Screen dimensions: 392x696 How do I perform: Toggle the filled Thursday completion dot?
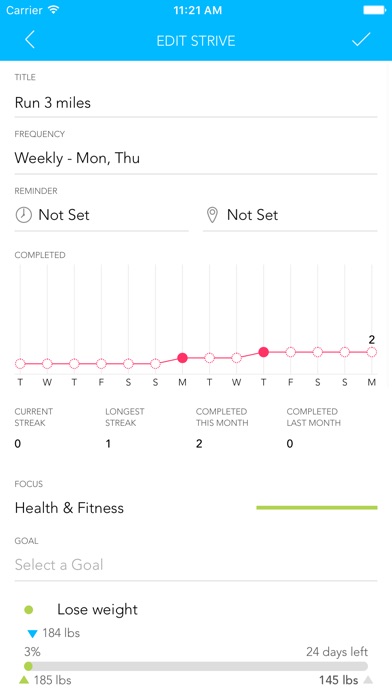point(264,352)
